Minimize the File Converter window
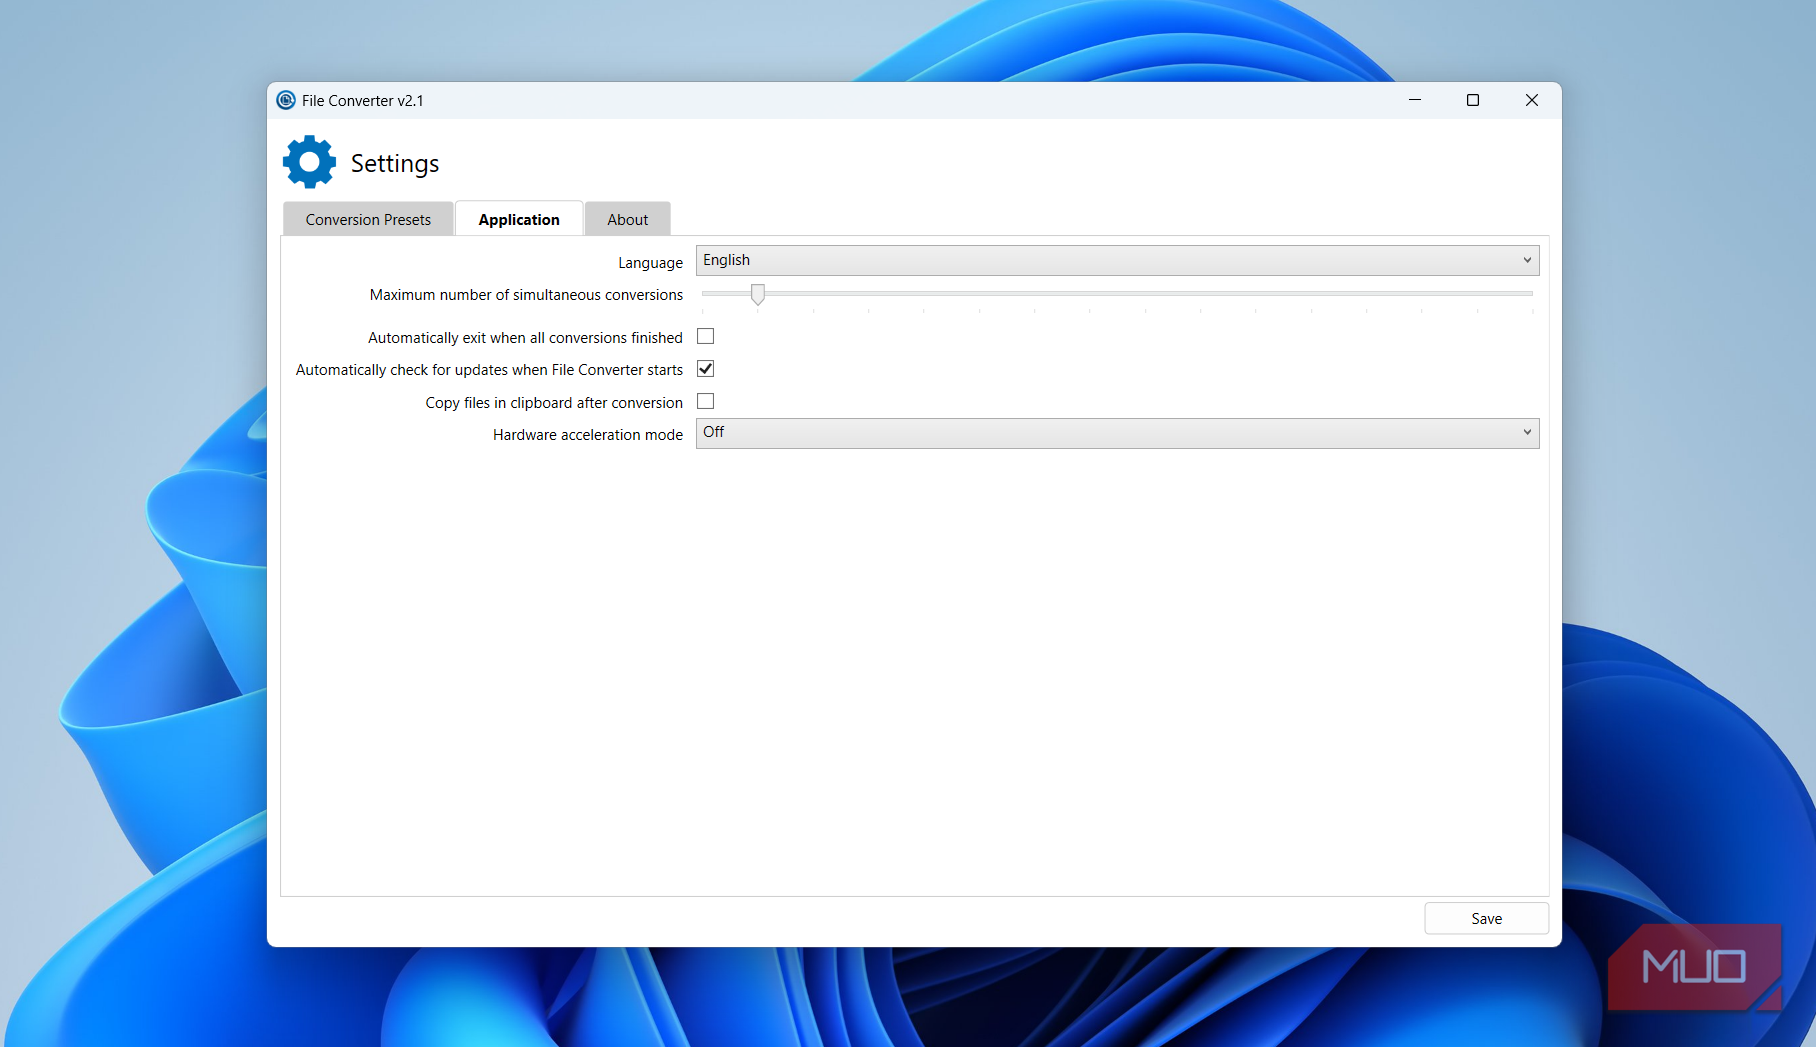The height and width of the screenshot is (1047, 1816). tap(1415, 100)
